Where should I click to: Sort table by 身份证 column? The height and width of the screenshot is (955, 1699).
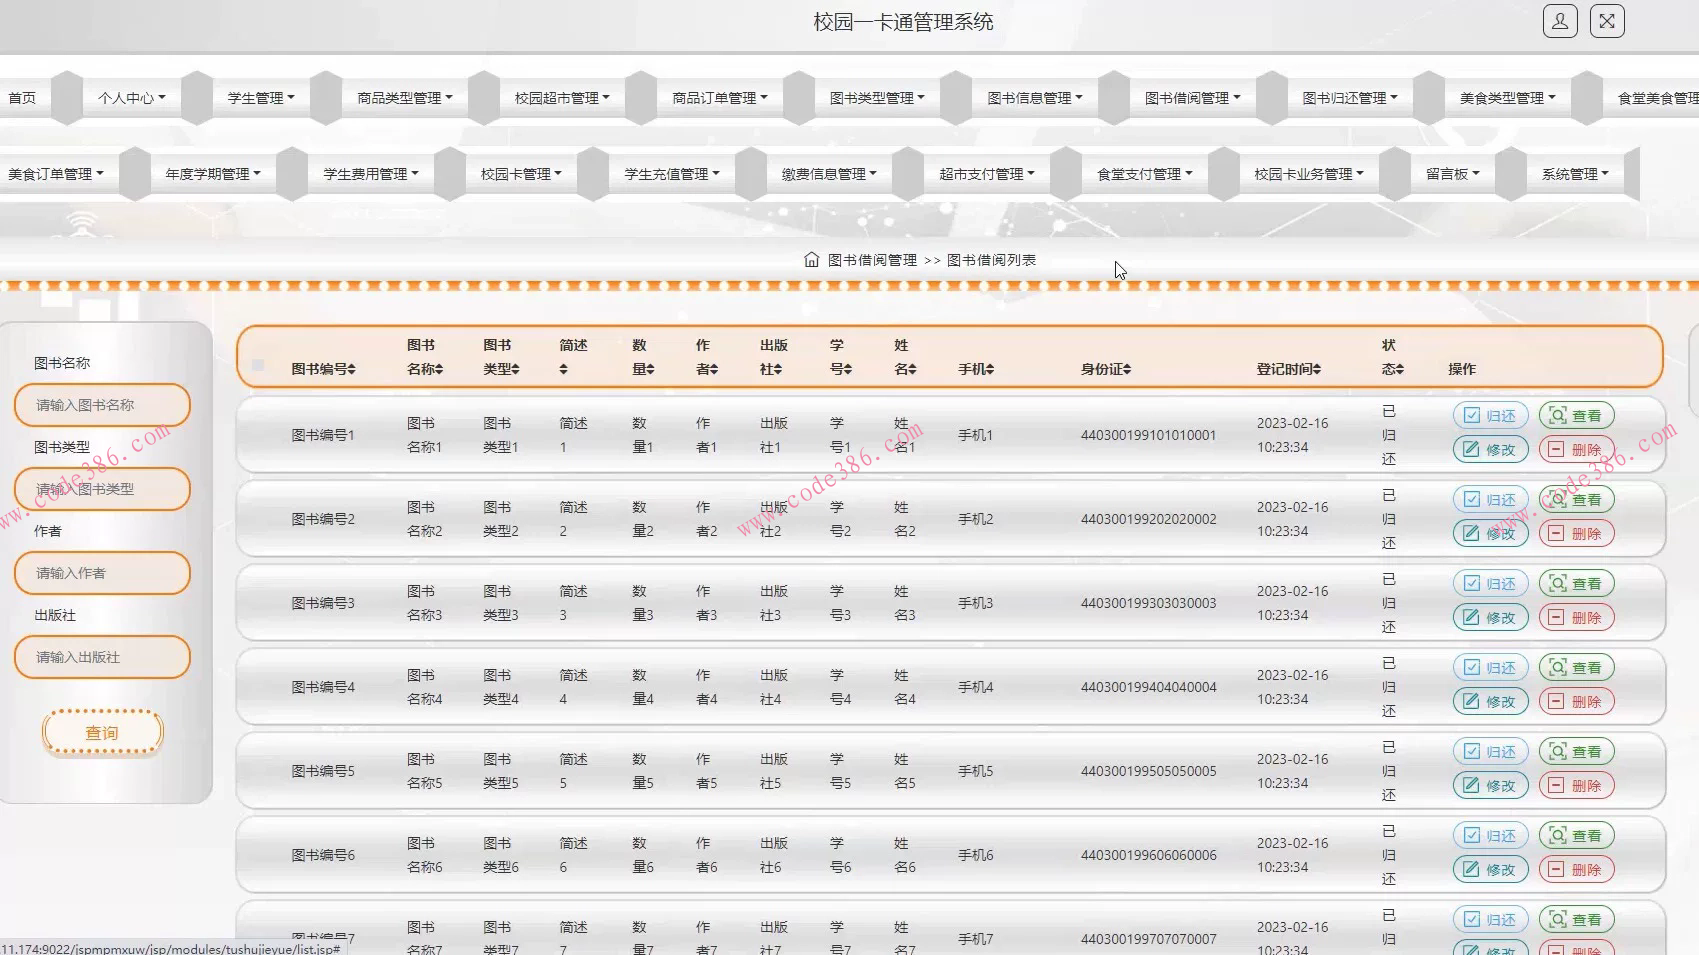point(1106,369)
